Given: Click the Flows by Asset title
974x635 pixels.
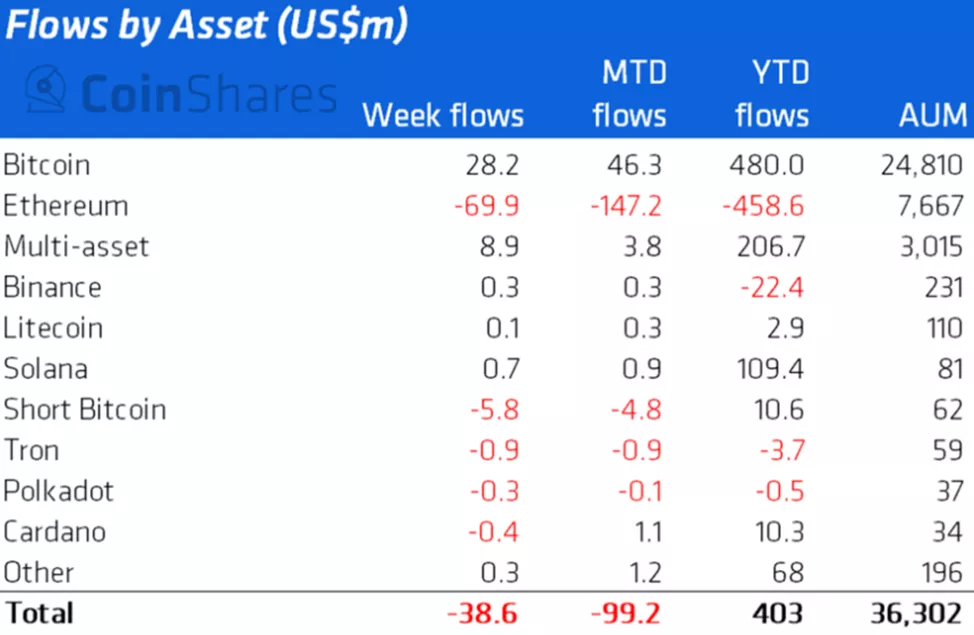Looking at the screenshot, I should [206, 27].
